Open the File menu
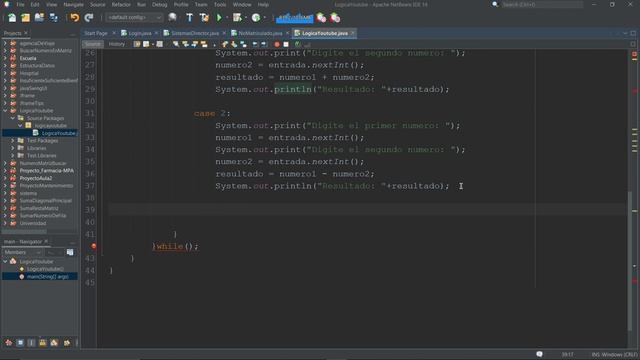This screenshot has width=640, height=360. pyautogui.click(x=20, y=4)
